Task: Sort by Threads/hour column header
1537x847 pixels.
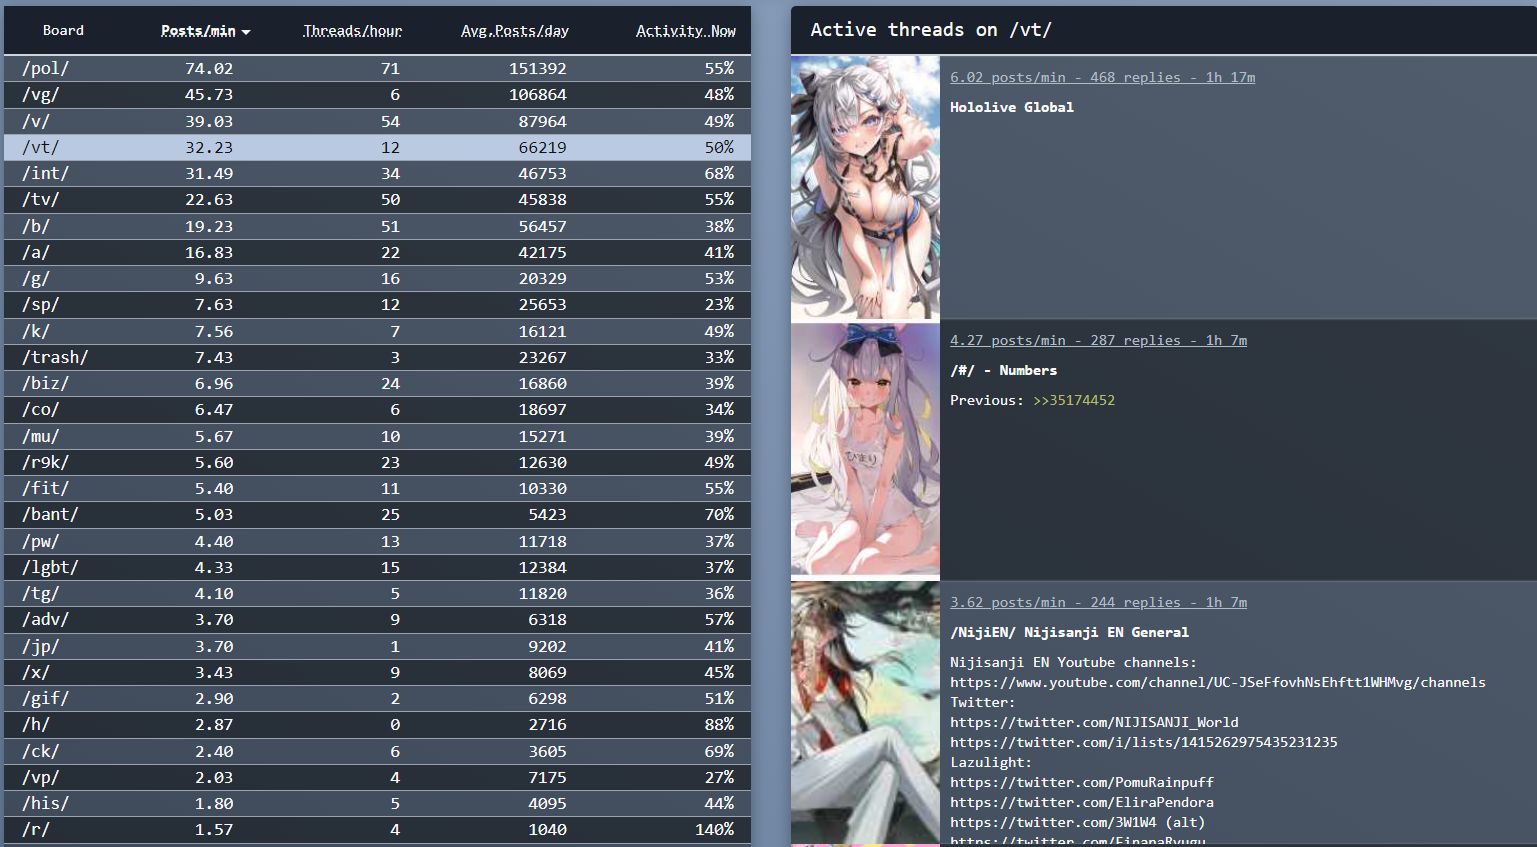Action: pos(353,31)
